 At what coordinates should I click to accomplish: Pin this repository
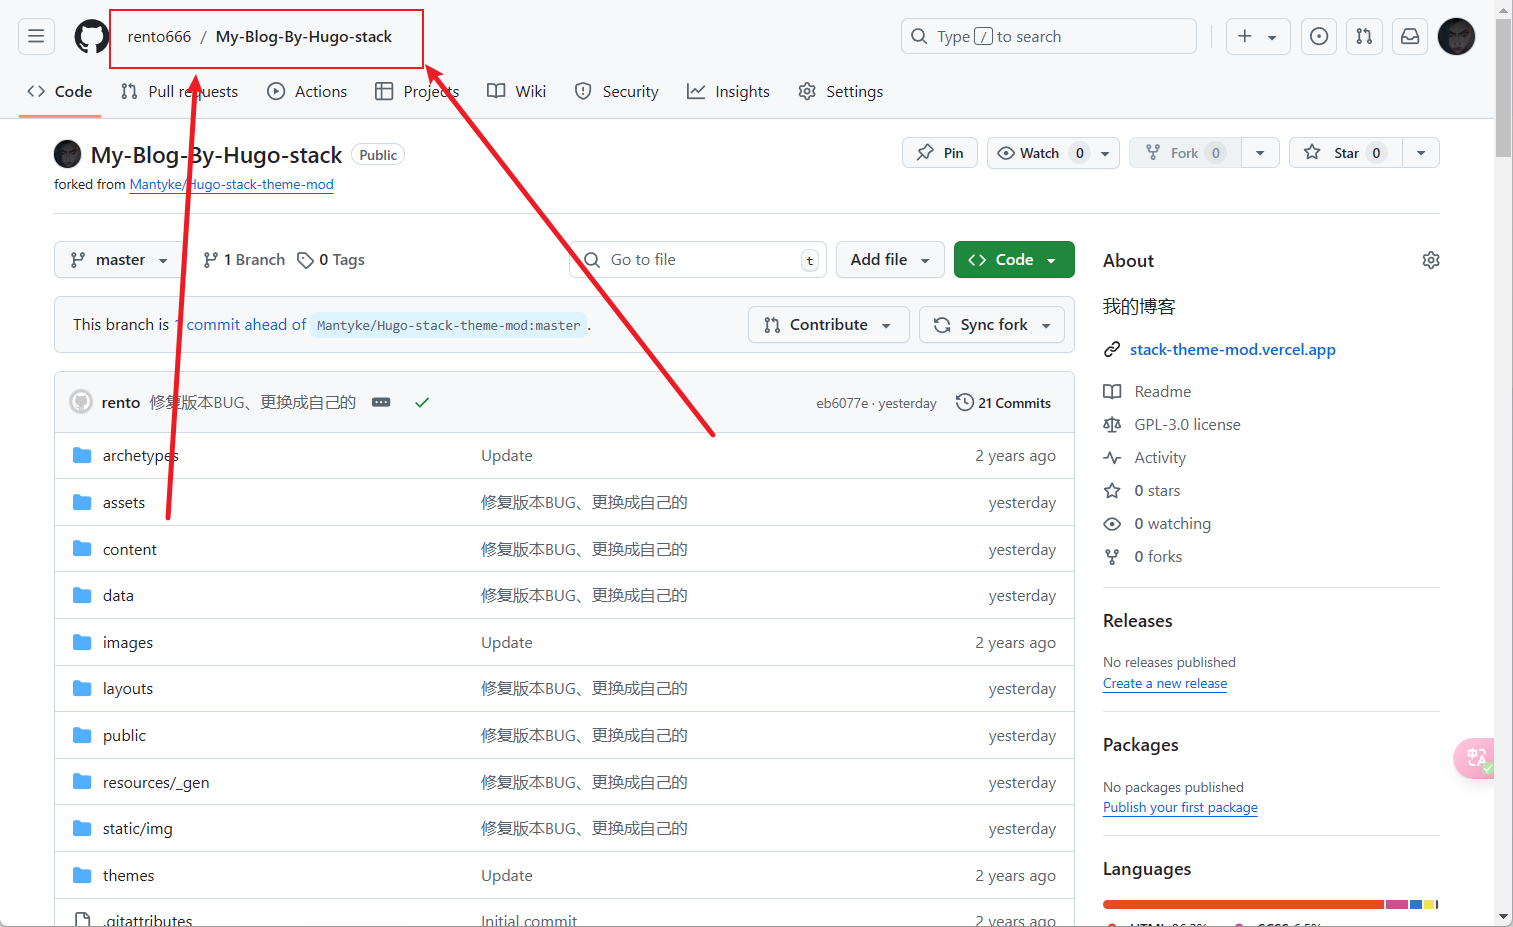(x=940, y=153)
